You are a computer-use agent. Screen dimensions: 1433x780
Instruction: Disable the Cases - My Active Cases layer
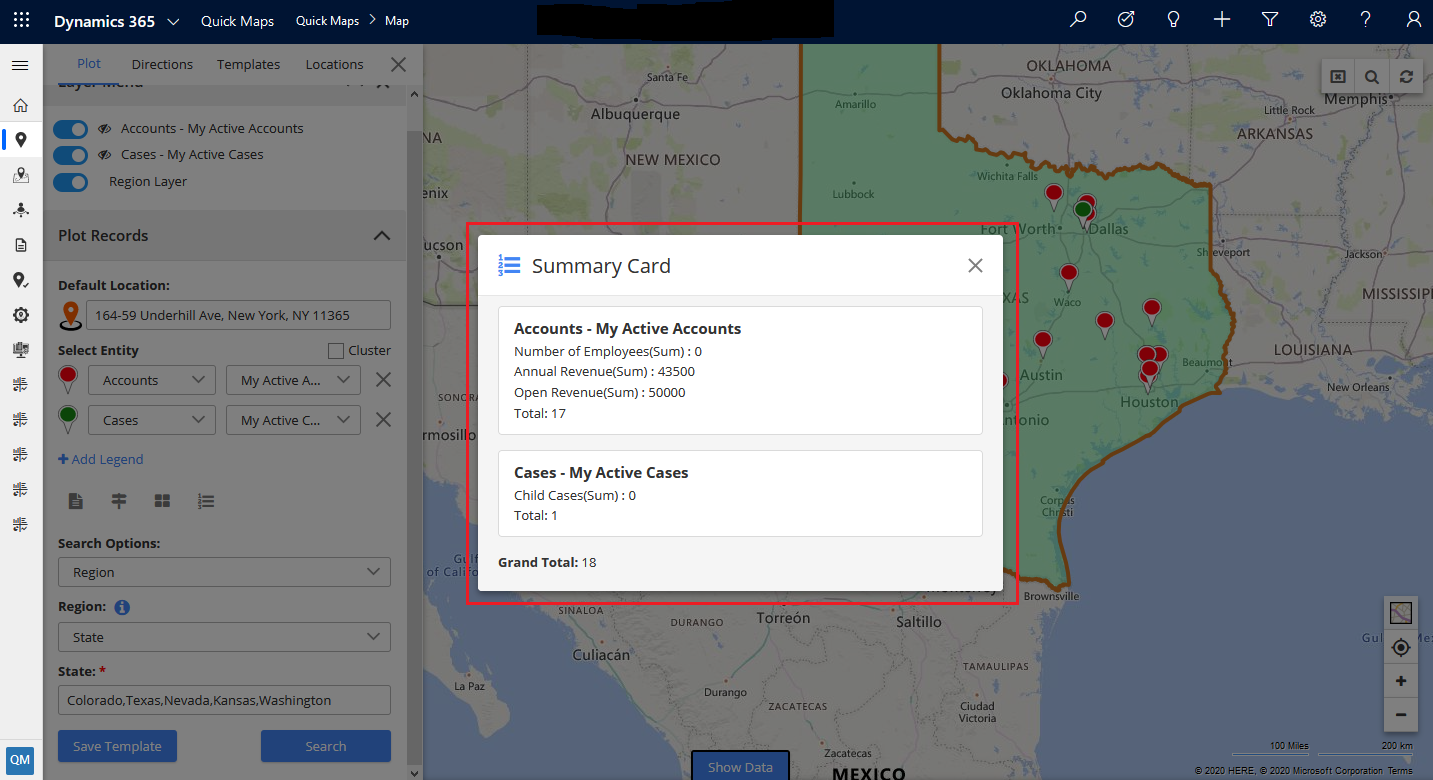pyautogui.click(x=69, y=155)
